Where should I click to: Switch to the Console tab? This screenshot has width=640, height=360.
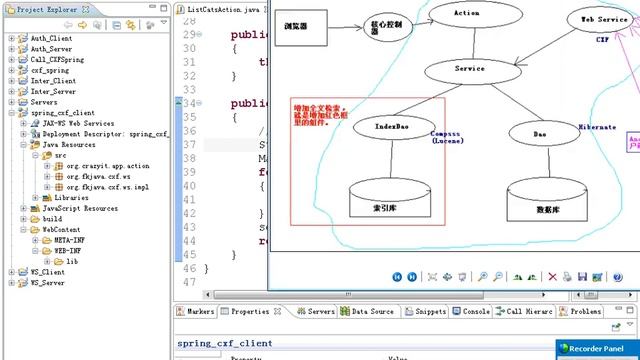[x=471, y=311]
